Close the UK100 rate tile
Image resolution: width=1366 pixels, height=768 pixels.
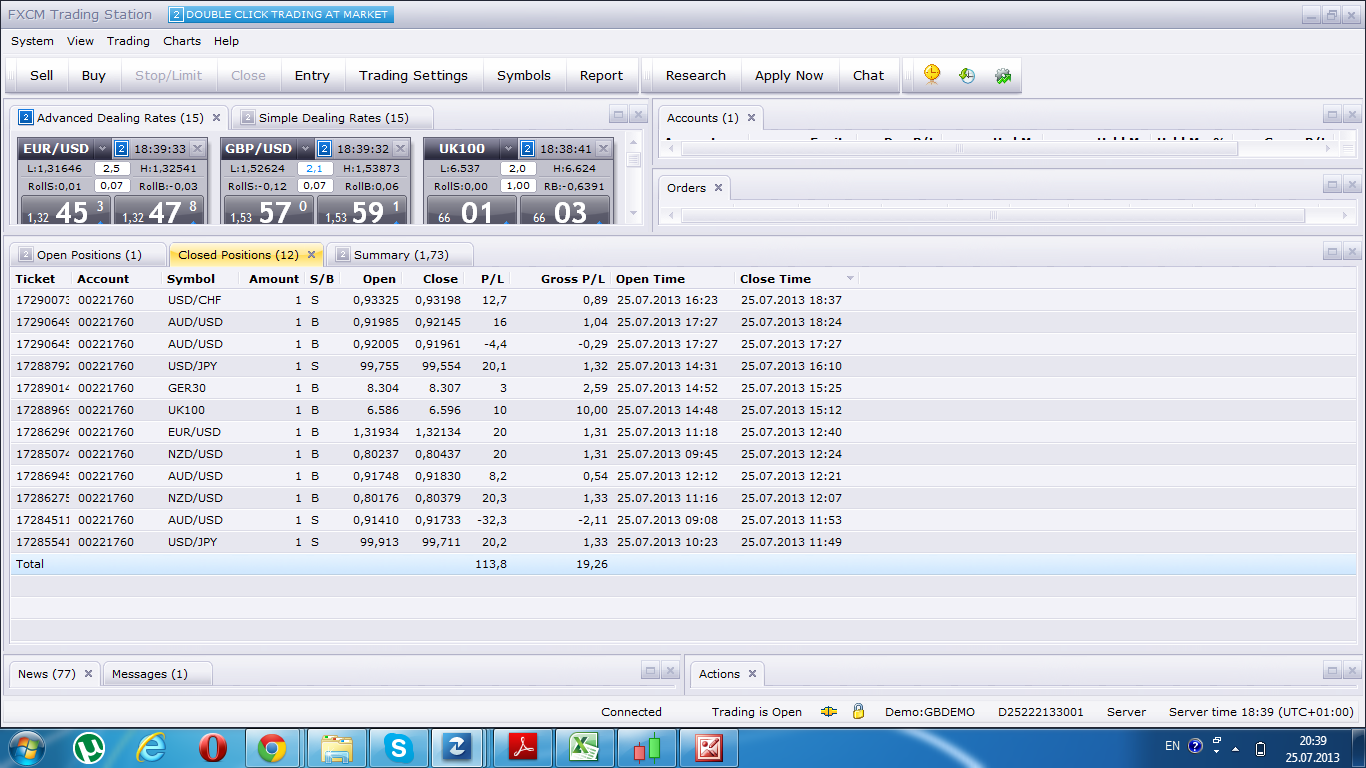602,149
